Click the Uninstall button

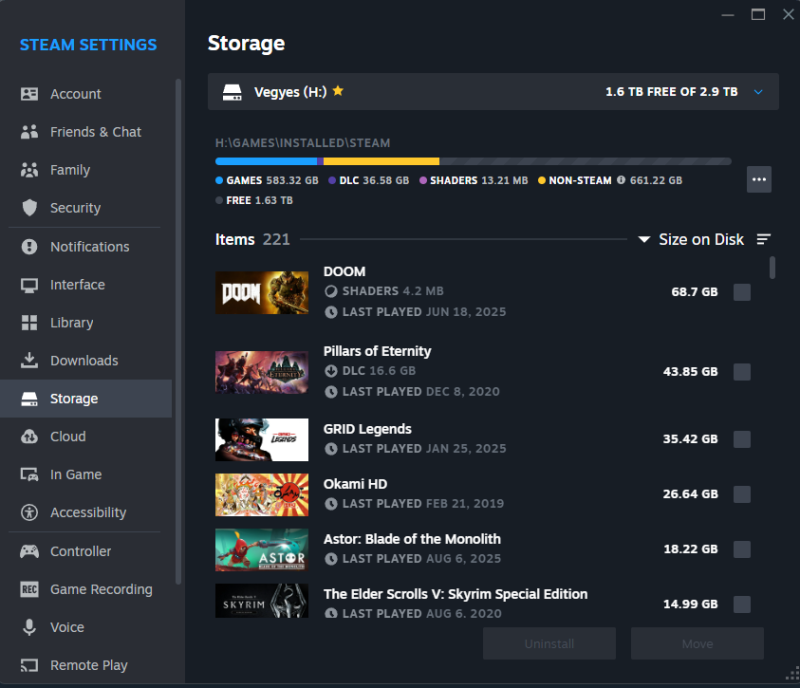549,644
